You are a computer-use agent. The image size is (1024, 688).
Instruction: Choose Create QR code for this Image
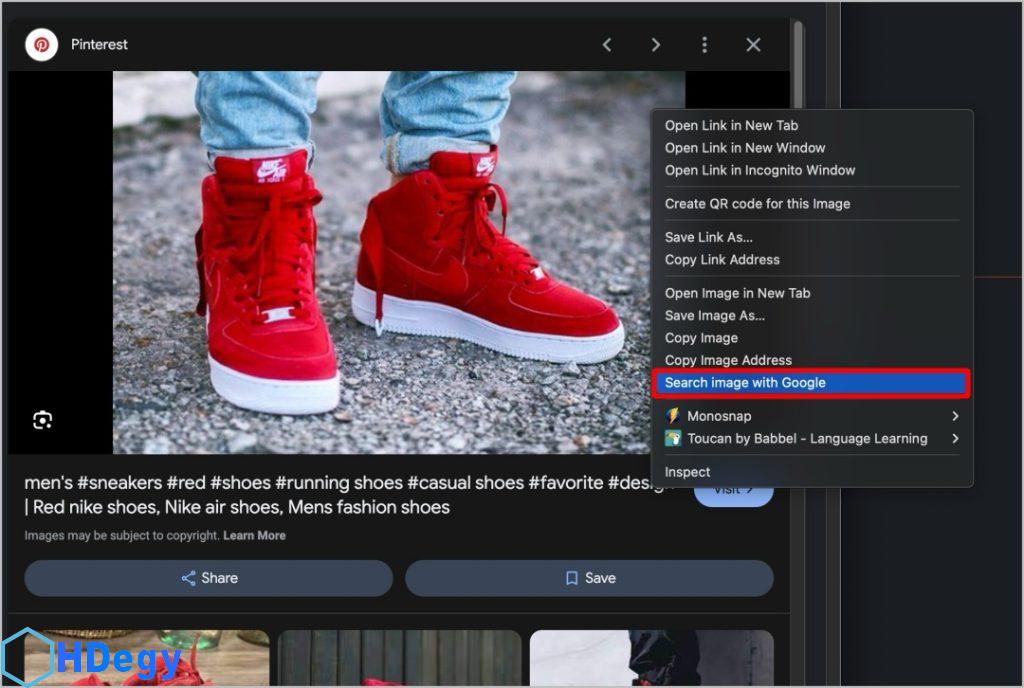click(x=757, y=203)
